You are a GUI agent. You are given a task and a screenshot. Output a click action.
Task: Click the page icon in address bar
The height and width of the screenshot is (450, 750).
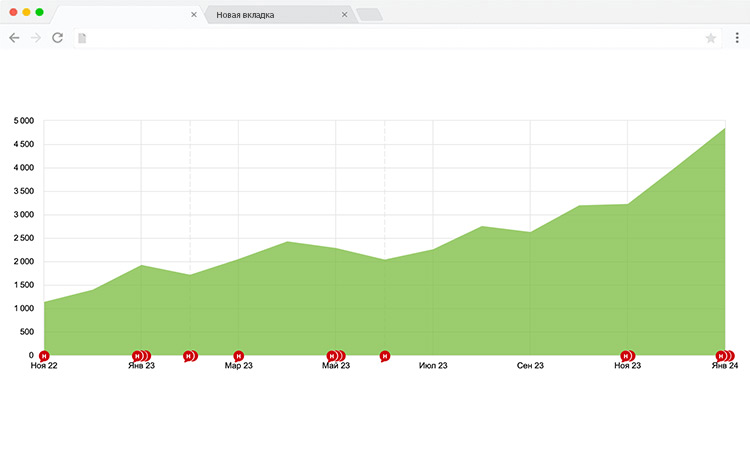coord(83,38)
